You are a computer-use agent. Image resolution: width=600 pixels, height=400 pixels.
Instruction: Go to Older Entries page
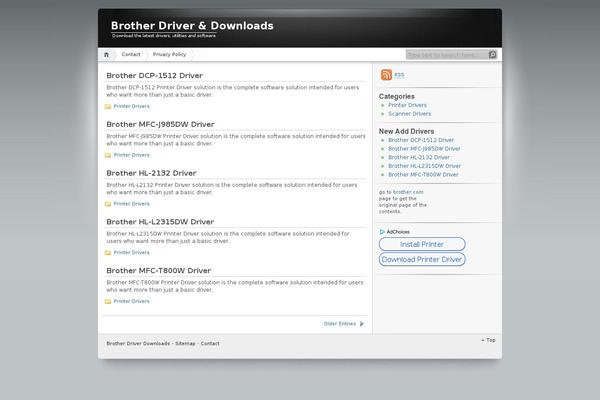(x=340, y=324)
